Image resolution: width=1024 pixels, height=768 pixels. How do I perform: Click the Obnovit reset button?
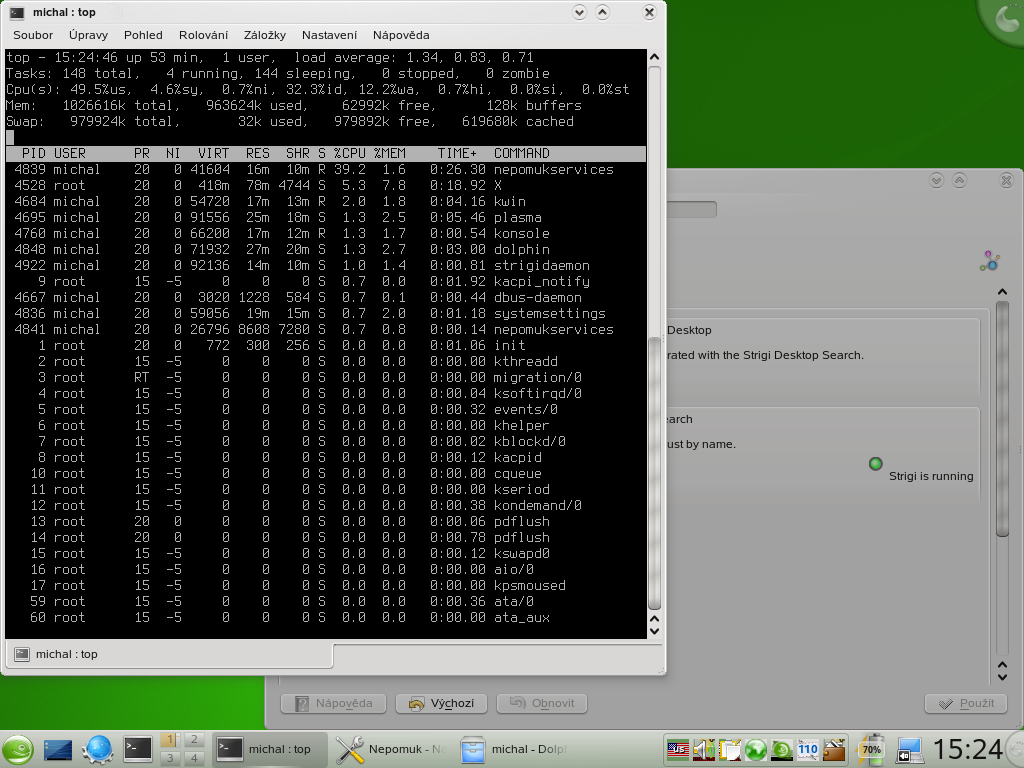(x=541, y=703)
